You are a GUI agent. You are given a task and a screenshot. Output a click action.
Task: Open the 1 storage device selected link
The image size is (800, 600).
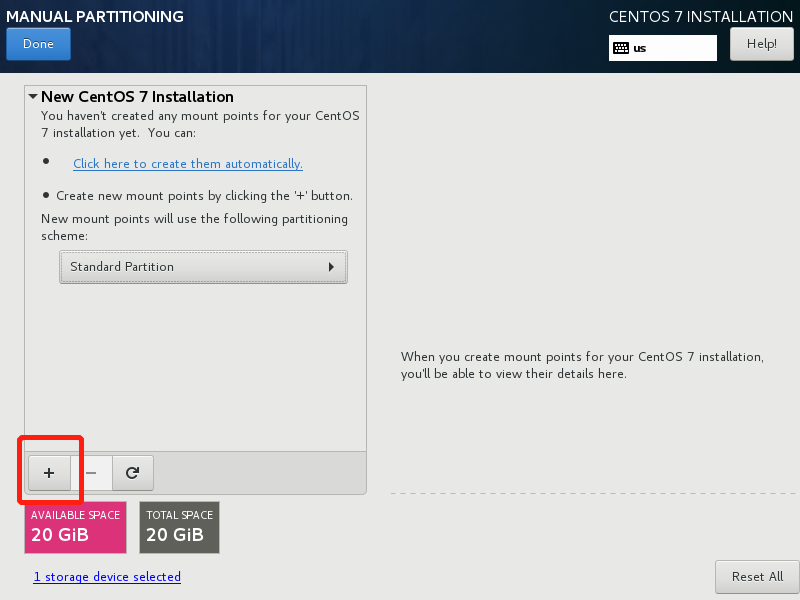(x=107, y=577)
